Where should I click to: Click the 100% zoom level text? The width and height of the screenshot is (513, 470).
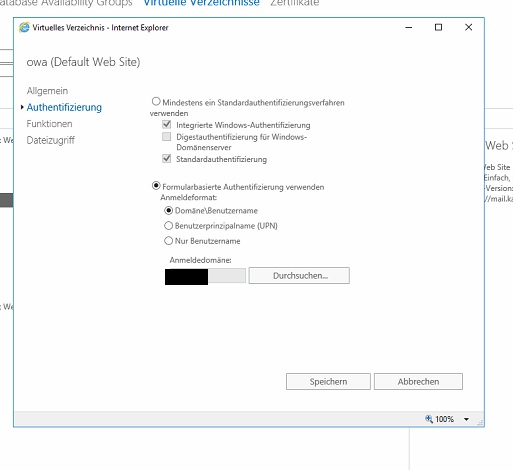click(x=444, y=419)
